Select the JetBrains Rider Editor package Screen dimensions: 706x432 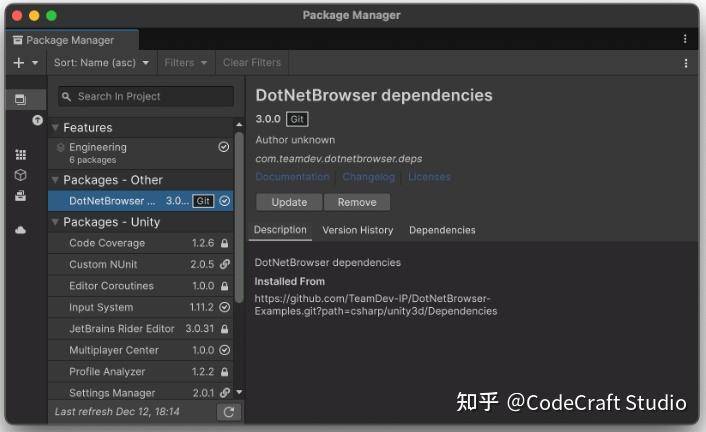pos(140,329)
